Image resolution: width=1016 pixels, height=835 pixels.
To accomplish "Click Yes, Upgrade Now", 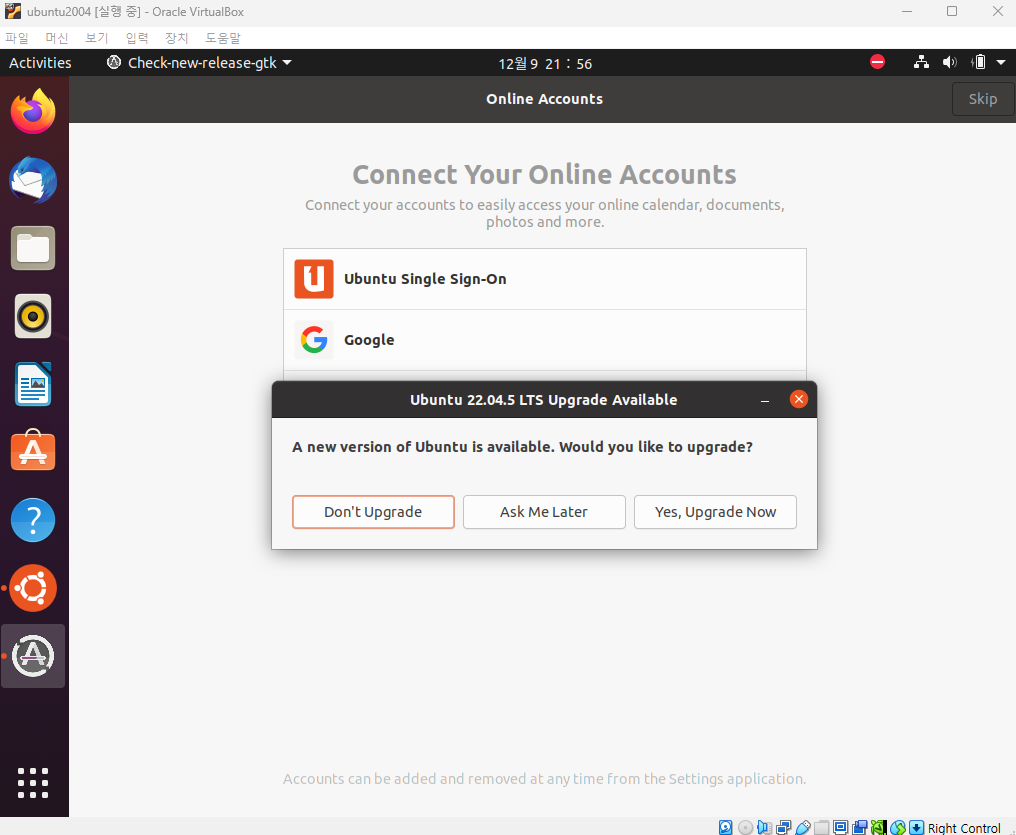I will pos(715,512).
